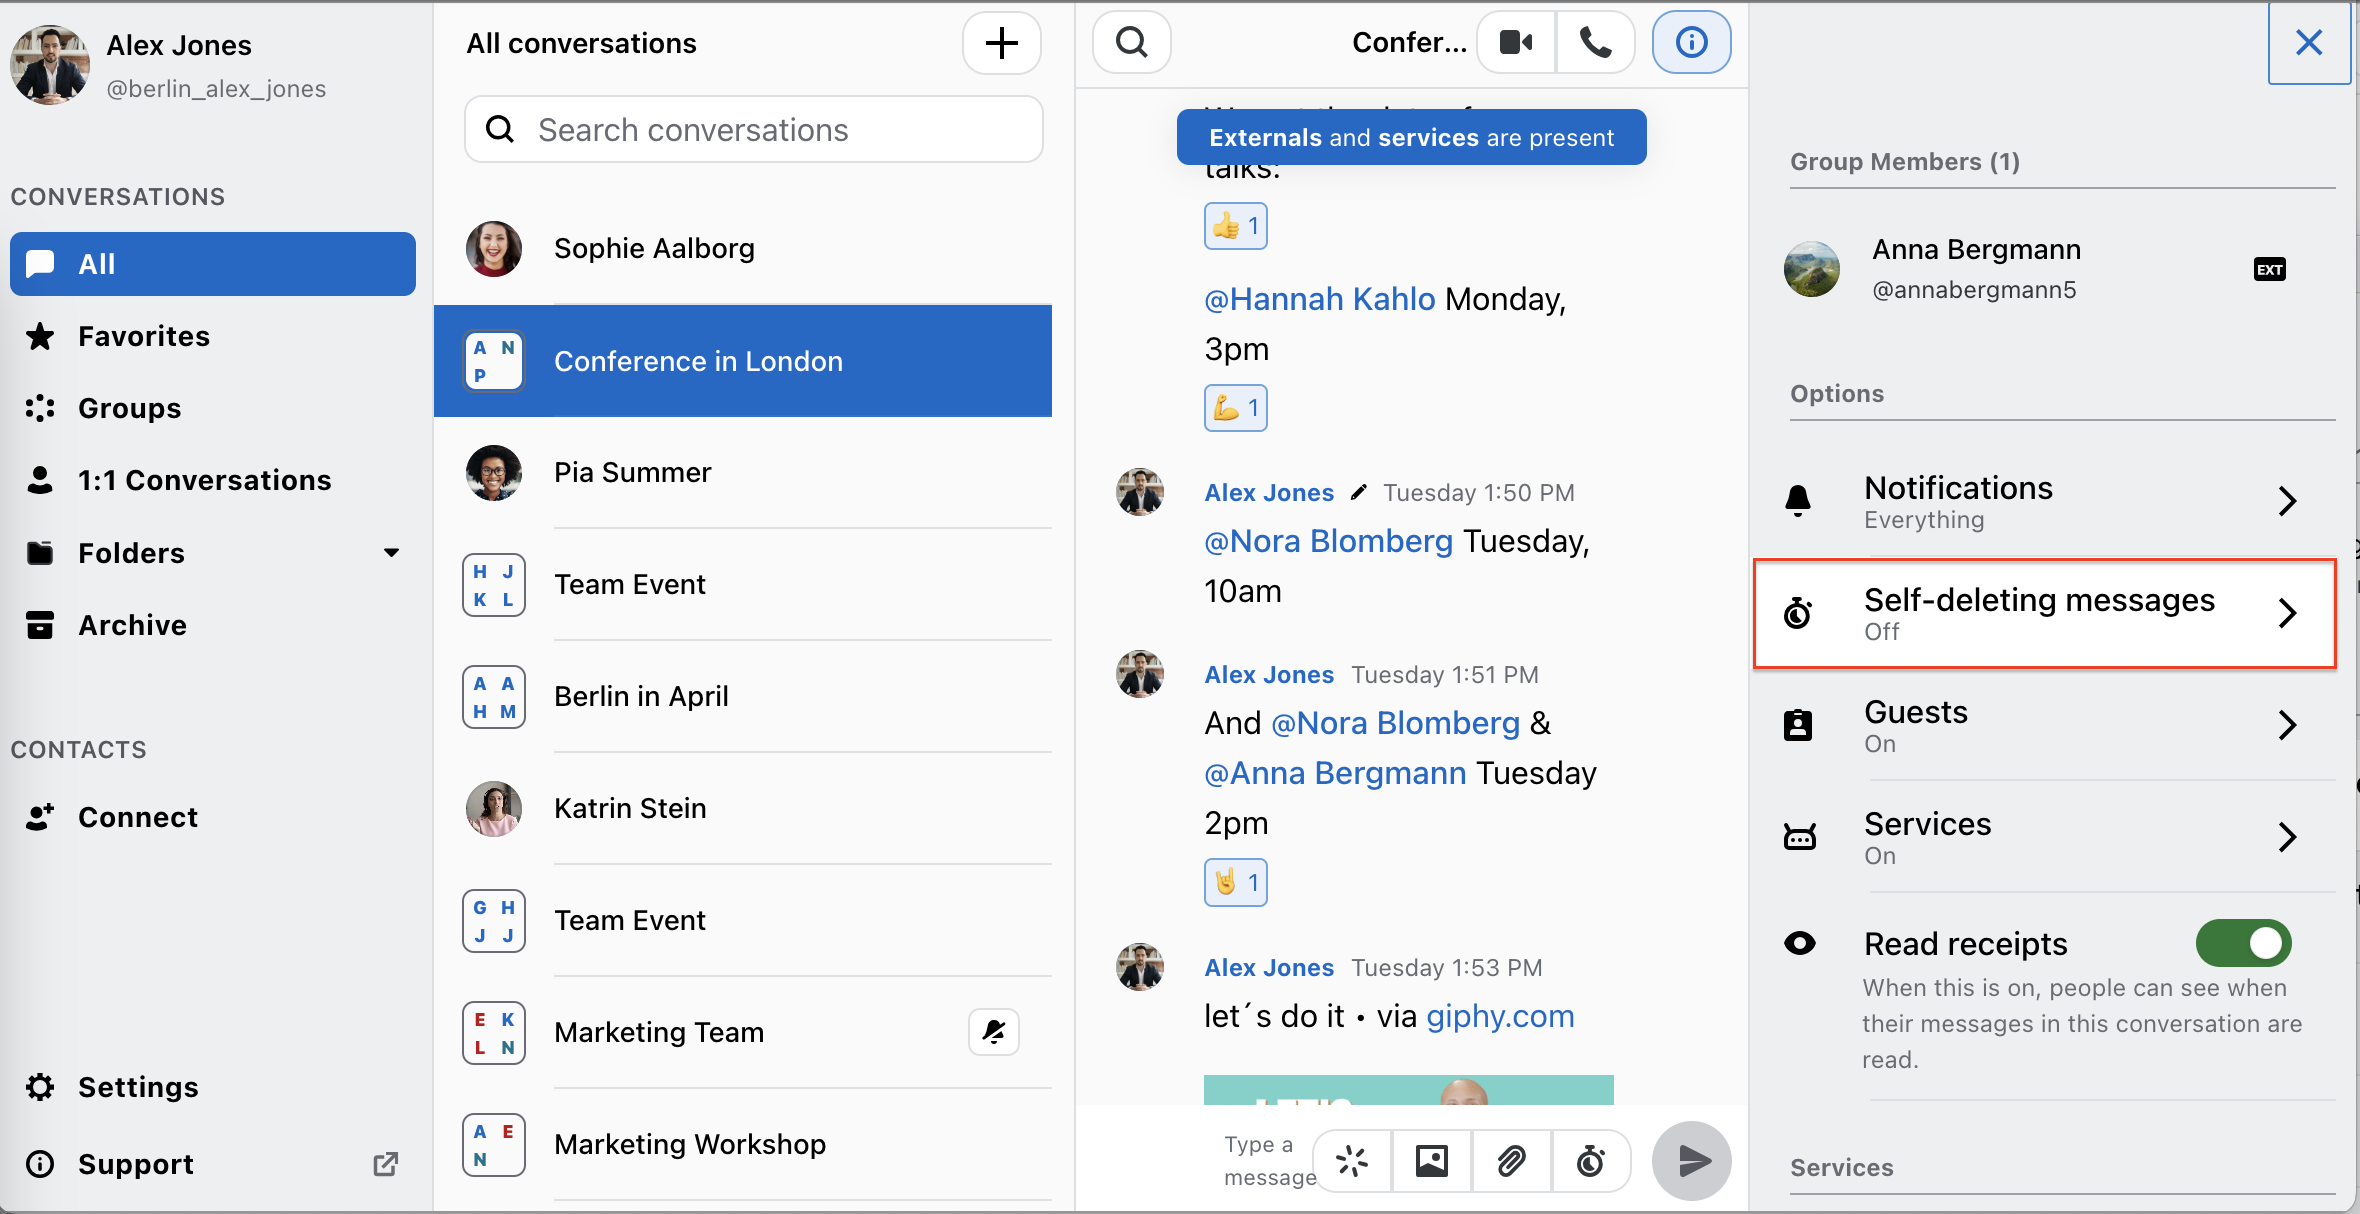The image size is (2360, 1214).
Task: Open the Settings page
Action: [138, 1087]
